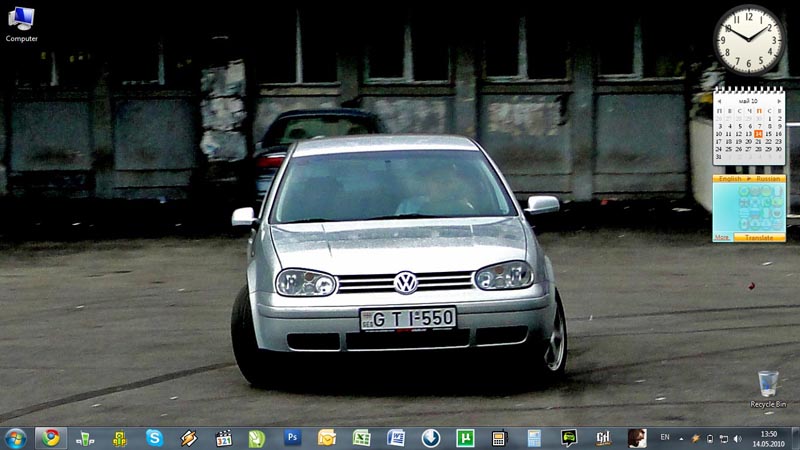Open the green drinking glass taskbar icon
The height and width of the screenshot is (450, 800).
click(x=85, y=438)
